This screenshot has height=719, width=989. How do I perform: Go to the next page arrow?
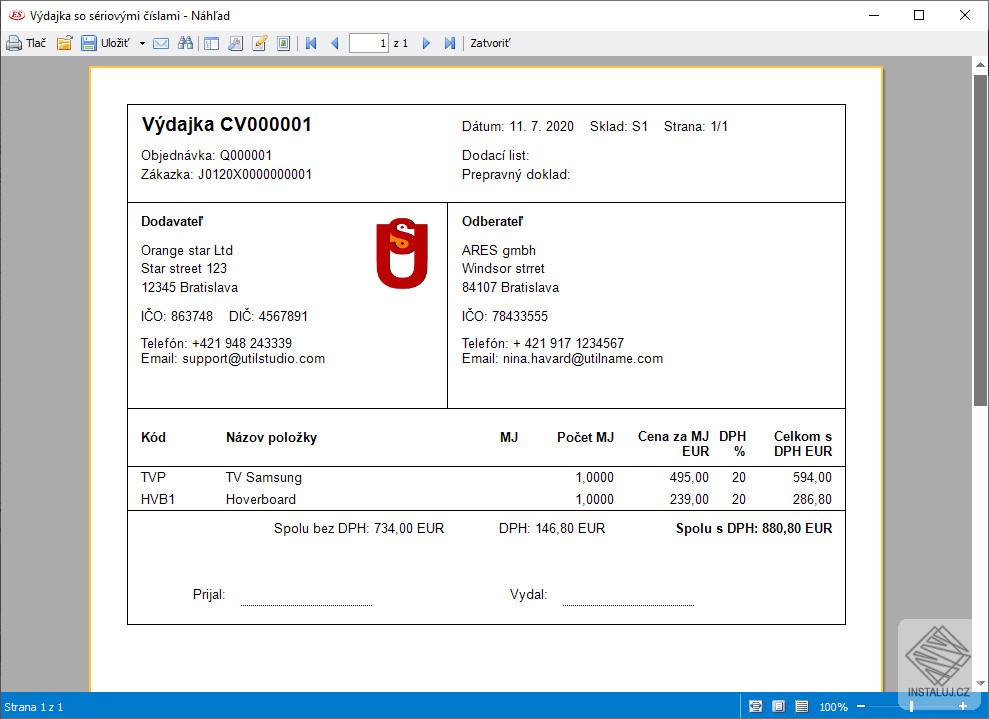pos(426,43)
